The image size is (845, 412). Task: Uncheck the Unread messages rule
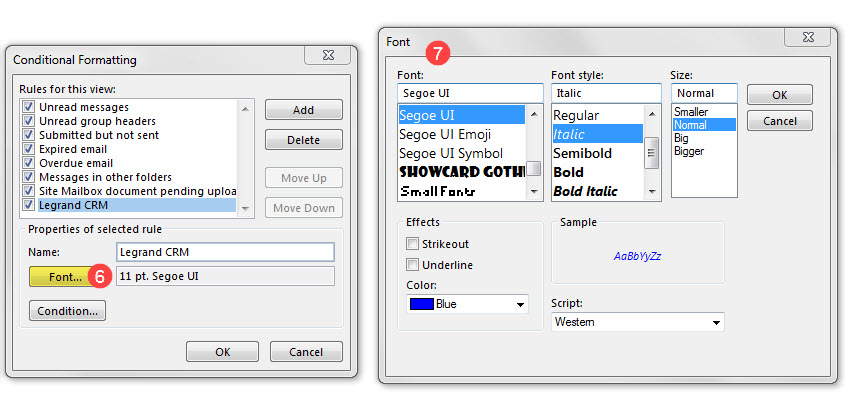point(28,107)
